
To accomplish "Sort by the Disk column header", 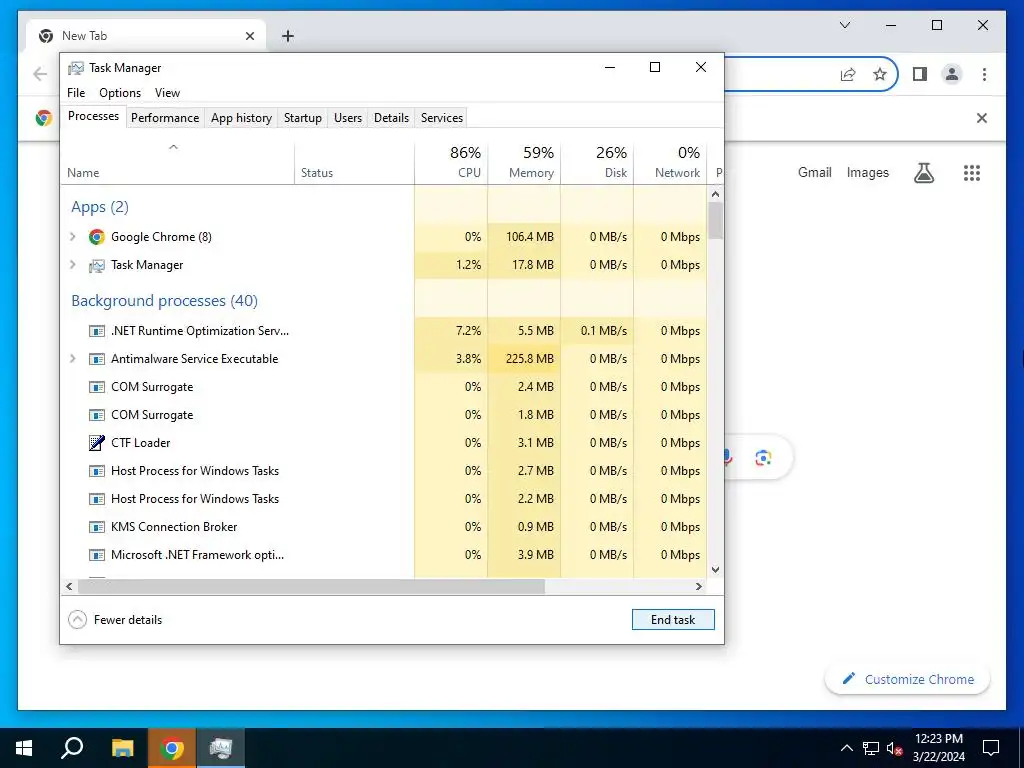I will coord(598,162).
